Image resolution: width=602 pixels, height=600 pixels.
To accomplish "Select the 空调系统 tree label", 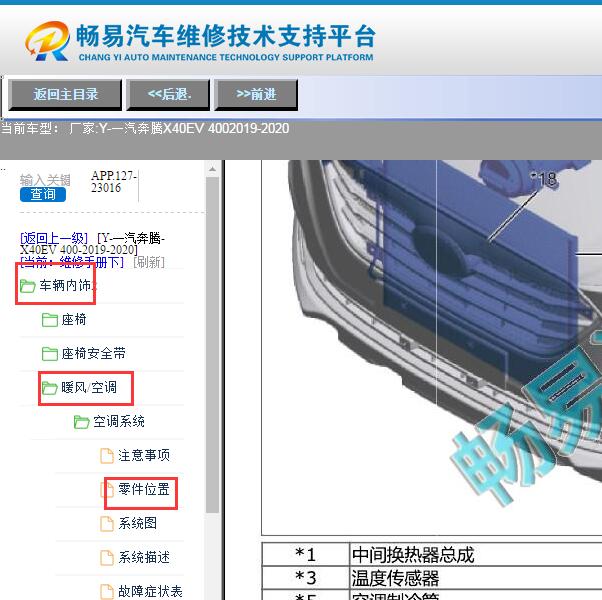I will click(x=119, y=421).
